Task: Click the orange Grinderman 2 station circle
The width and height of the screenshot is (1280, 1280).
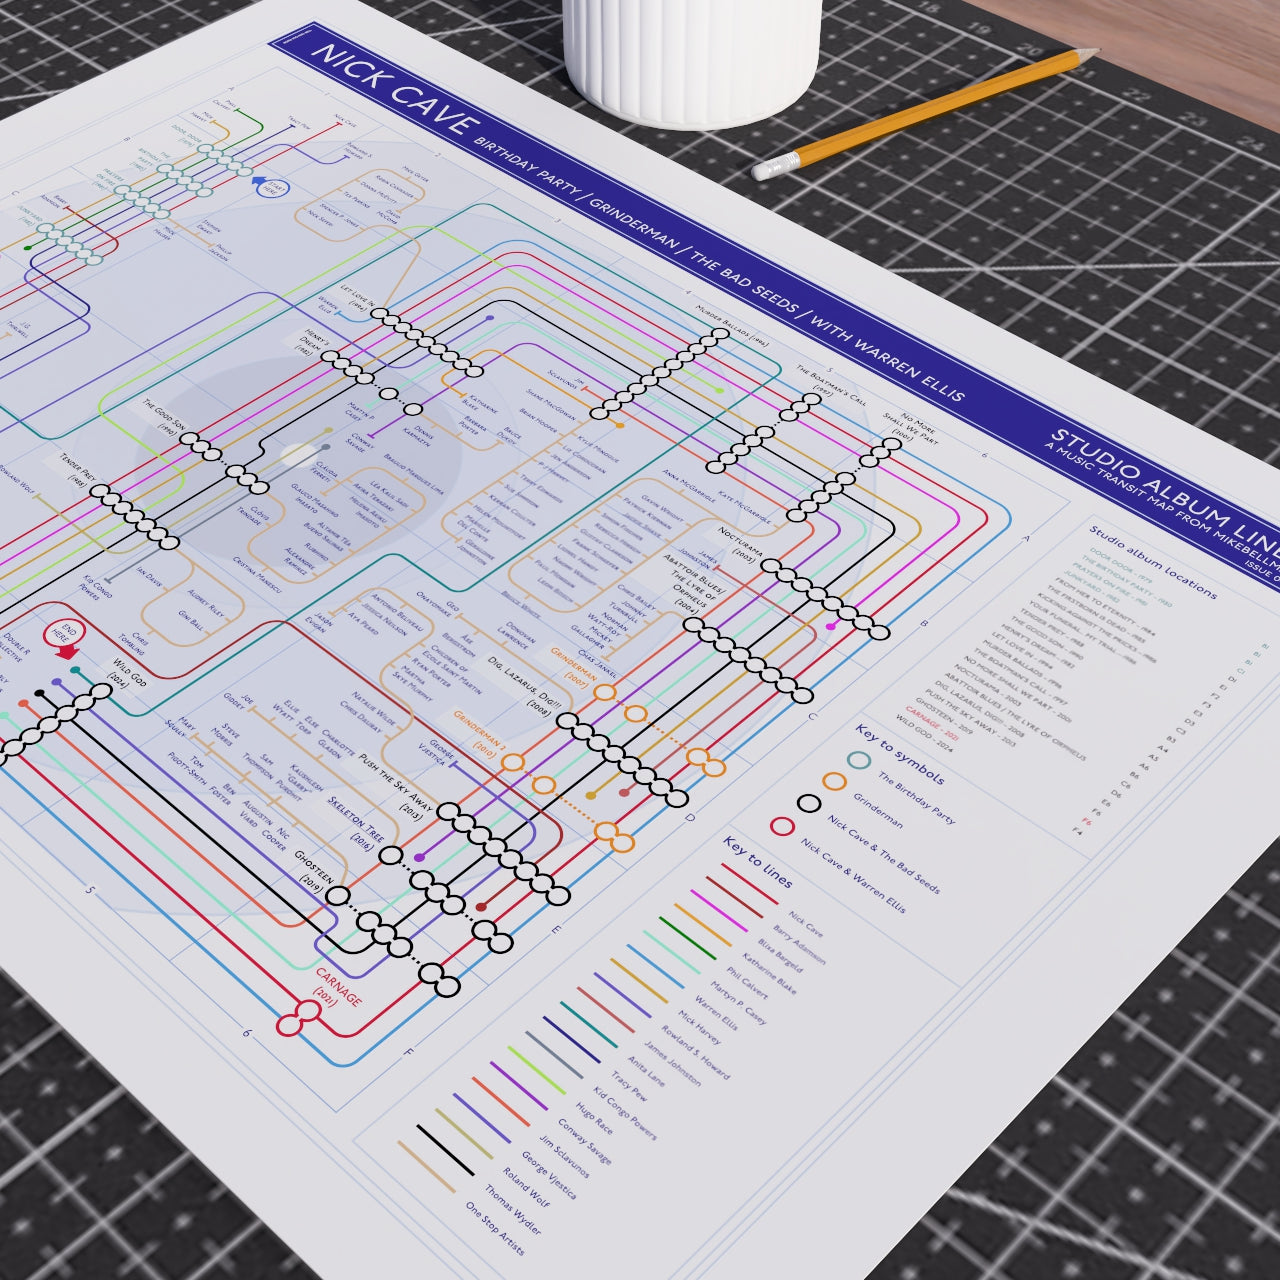Action: [513, 762]
